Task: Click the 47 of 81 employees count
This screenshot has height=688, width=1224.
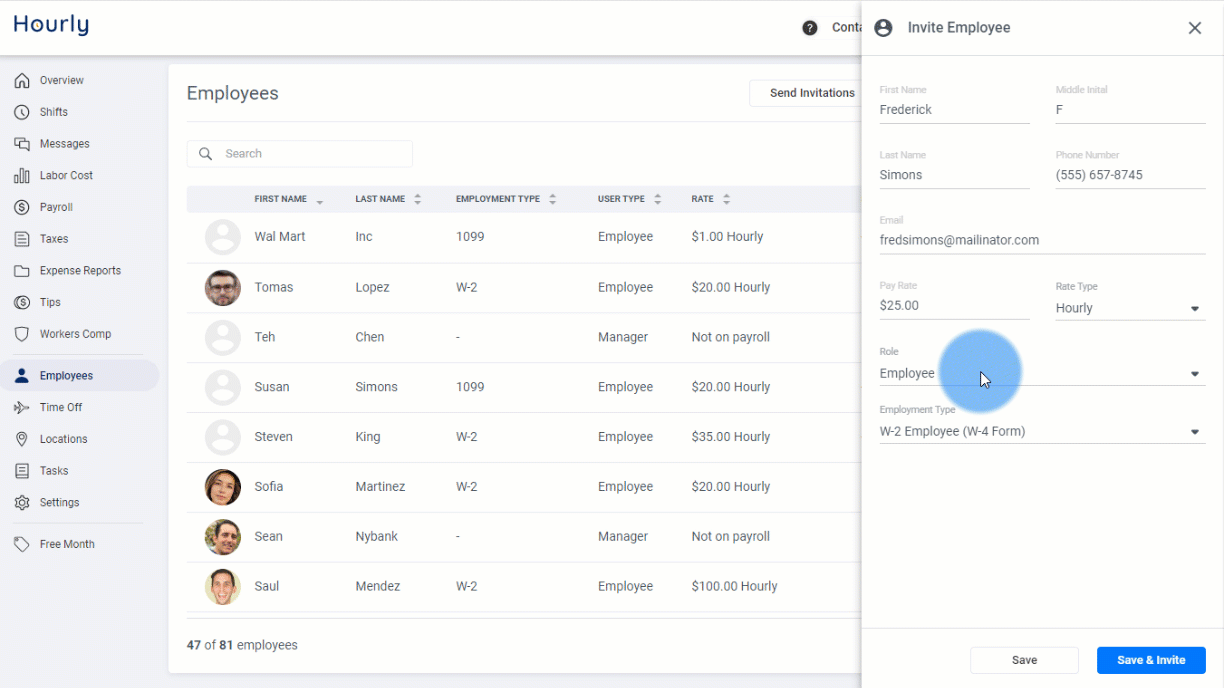Action: pos(242,645)
